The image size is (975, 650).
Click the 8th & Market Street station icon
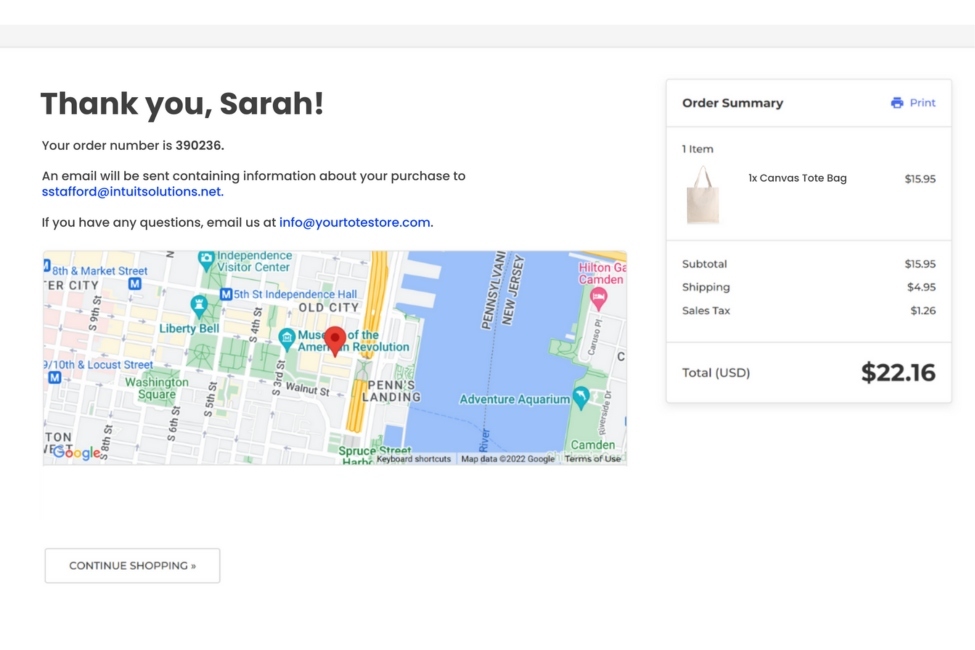(47, 266)
